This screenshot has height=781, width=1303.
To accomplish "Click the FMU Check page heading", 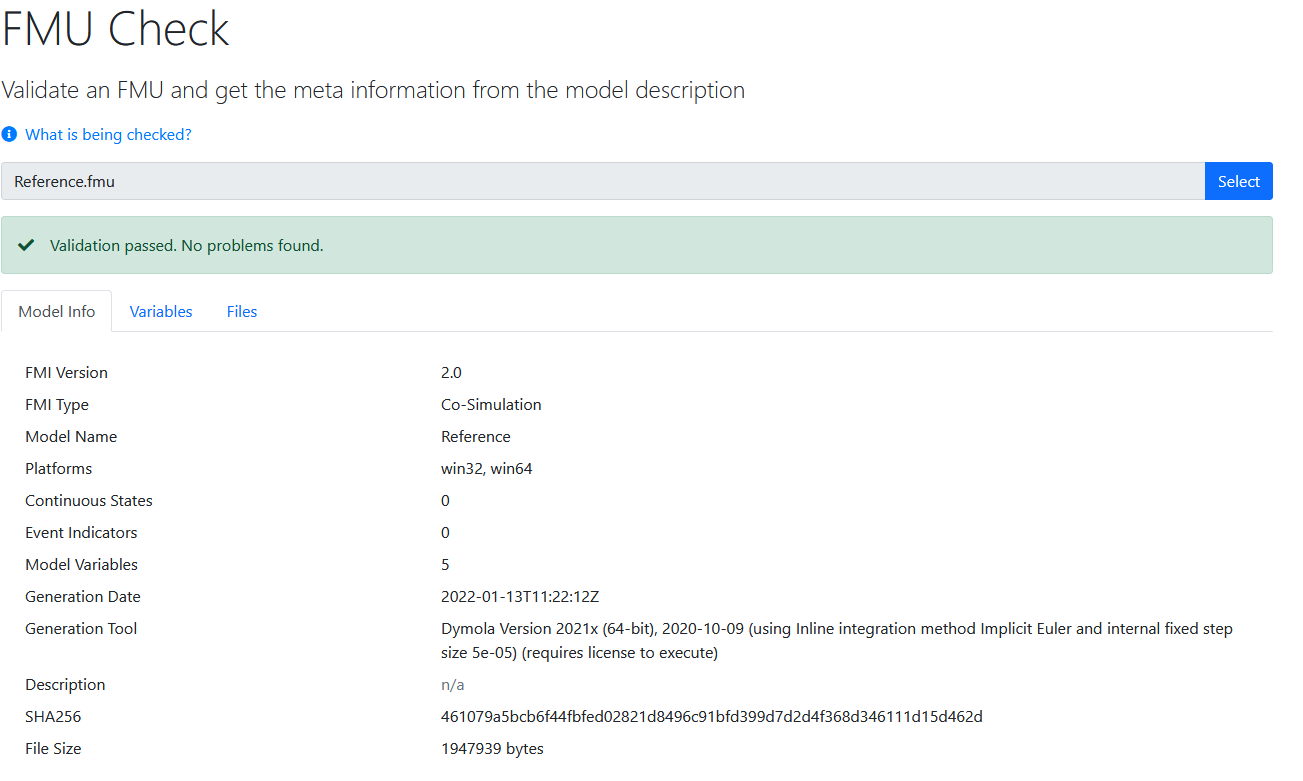I will point(115,29).
